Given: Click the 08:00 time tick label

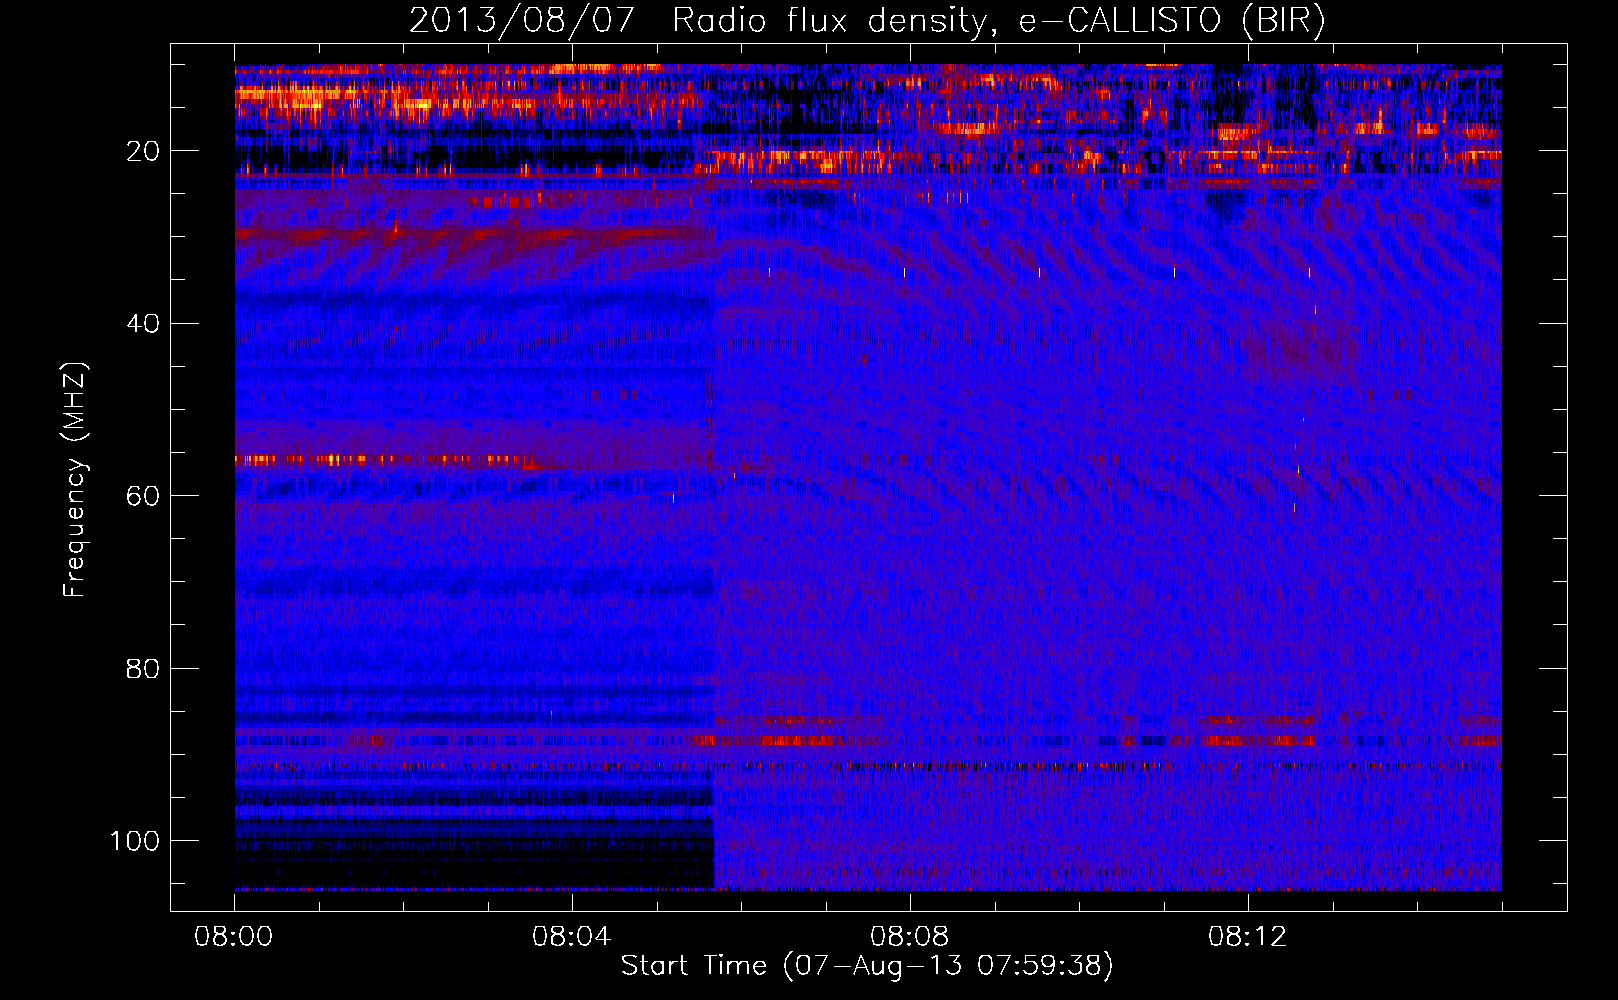Looking at the screenshot, I should 234,937.
